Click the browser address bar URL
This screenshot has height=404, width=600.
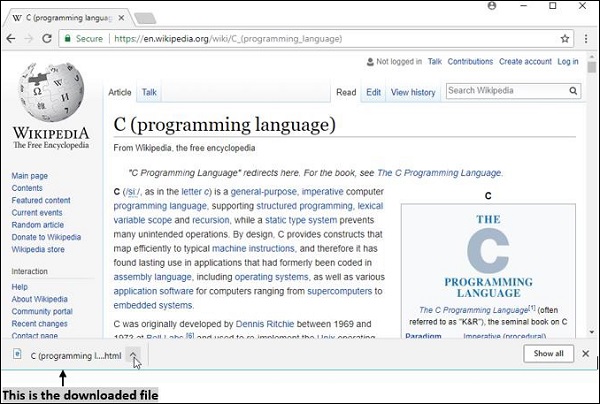(x=228, y=39)
